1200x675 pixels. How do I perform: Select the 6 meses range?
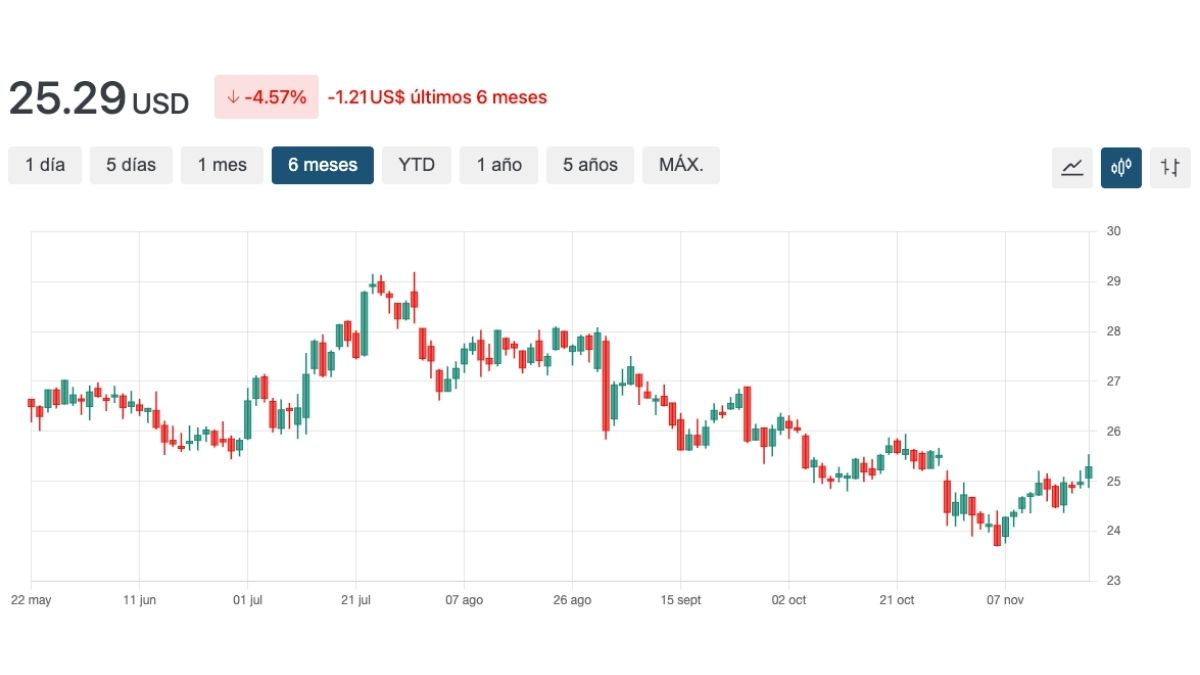tap(322, 165)
